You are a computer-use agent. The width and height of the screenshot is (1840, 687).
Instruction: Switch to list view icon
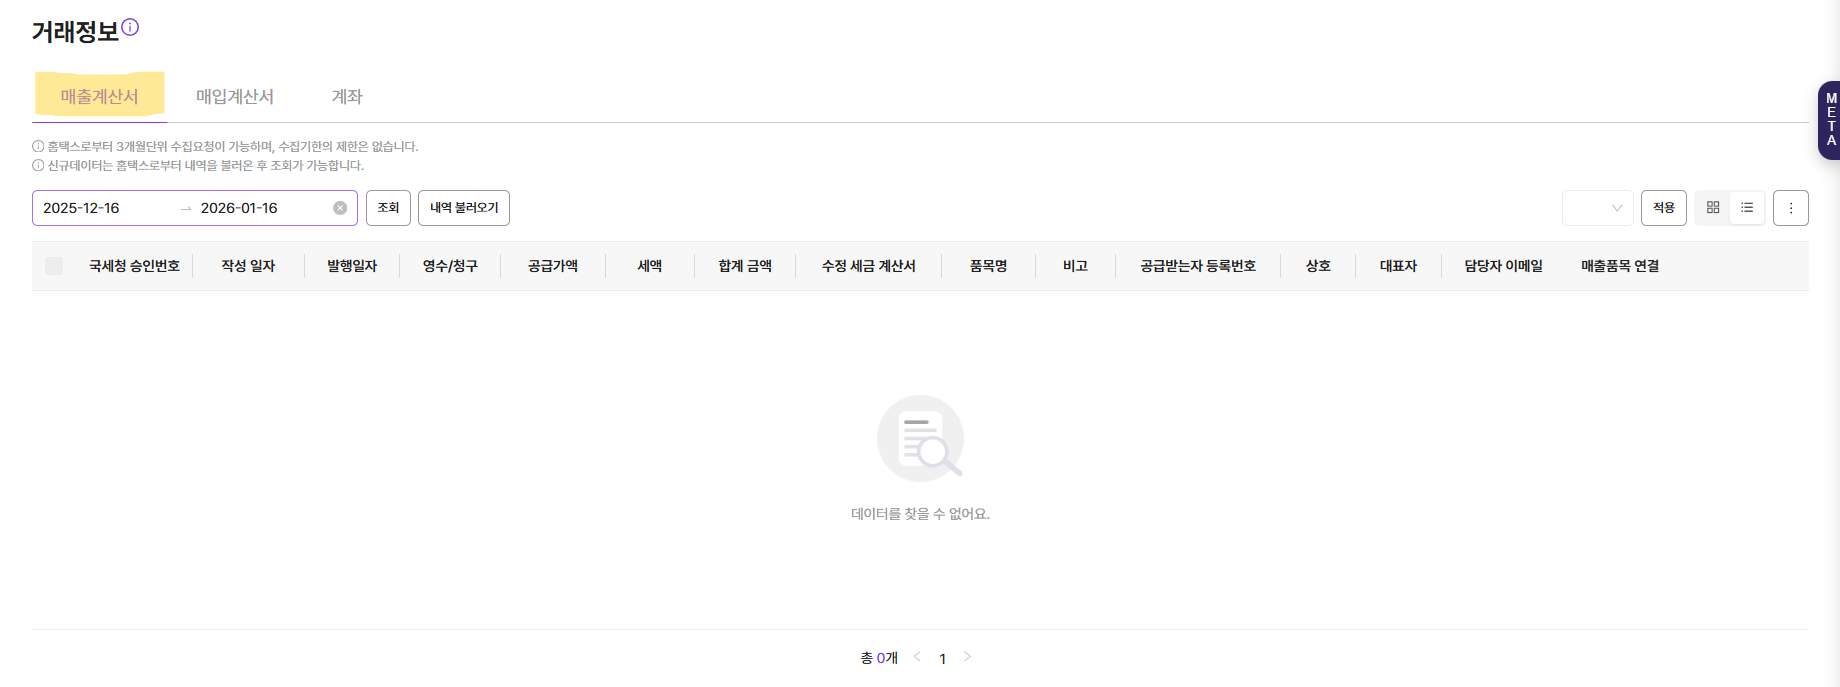pos(1747,208)
